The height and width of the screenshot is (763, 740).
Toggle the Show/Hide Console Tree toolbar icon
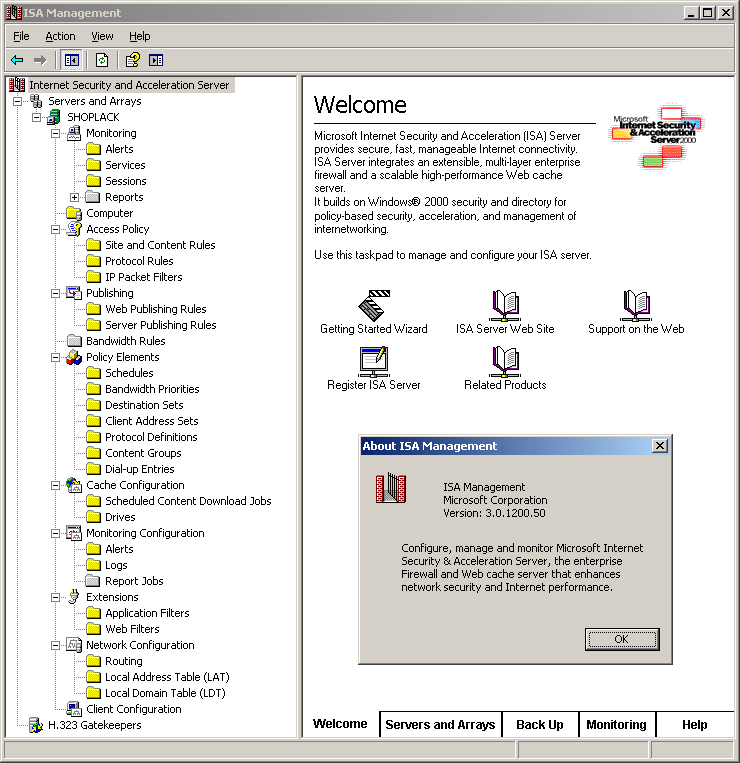coord(72,60)
